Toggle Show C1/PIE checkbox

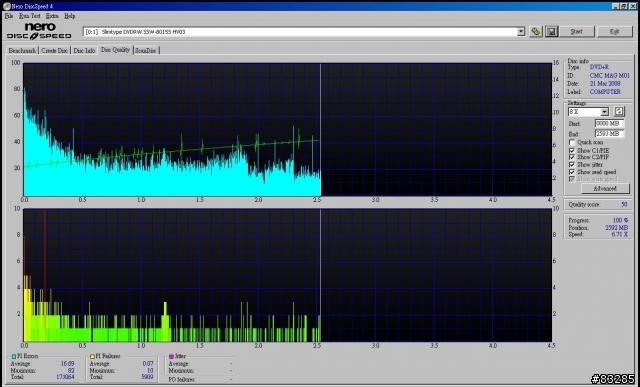point(572,151)
